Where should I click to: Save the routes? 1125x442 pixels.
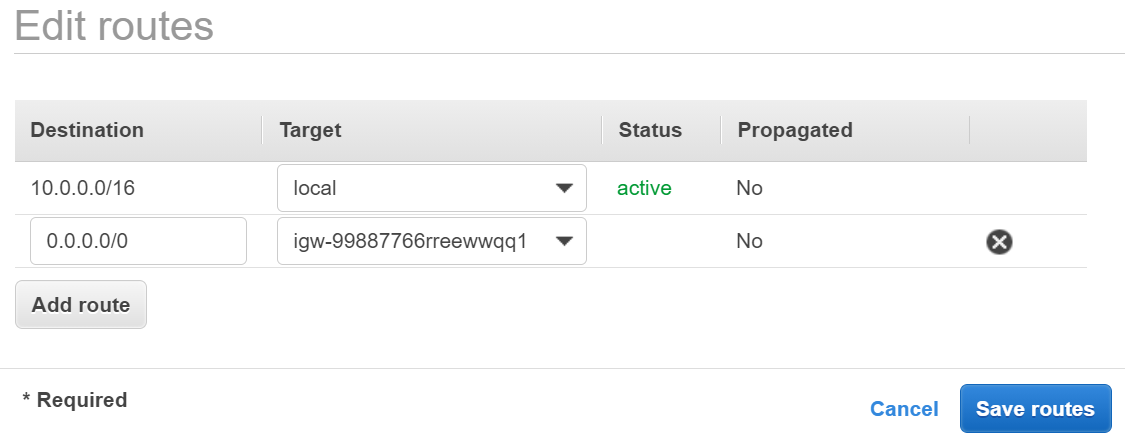click(1035, 409)
